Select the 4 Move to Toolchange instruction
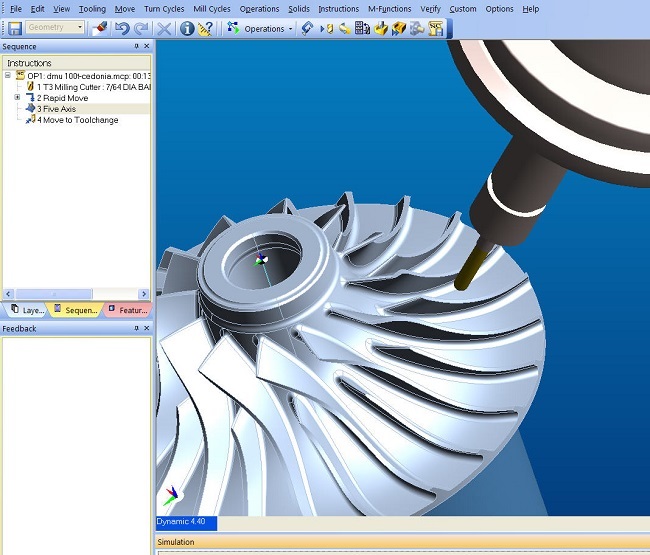Screen dimensions: 650x555 point(77,120)
